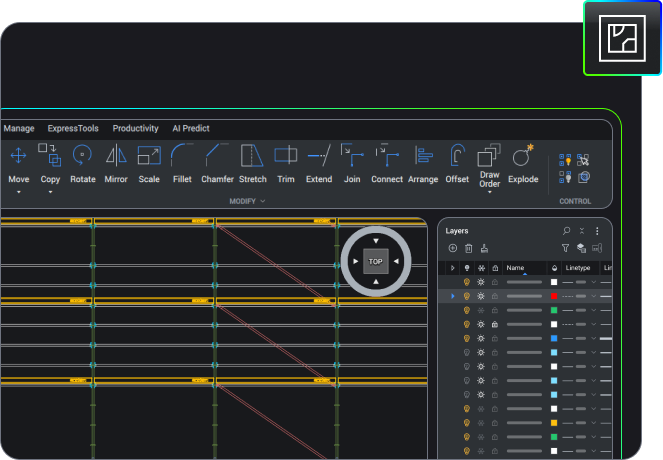The height and width of the screenshot is (460, 663).
Task: Open the layer filter funnel icon
Action: point(565,248)
